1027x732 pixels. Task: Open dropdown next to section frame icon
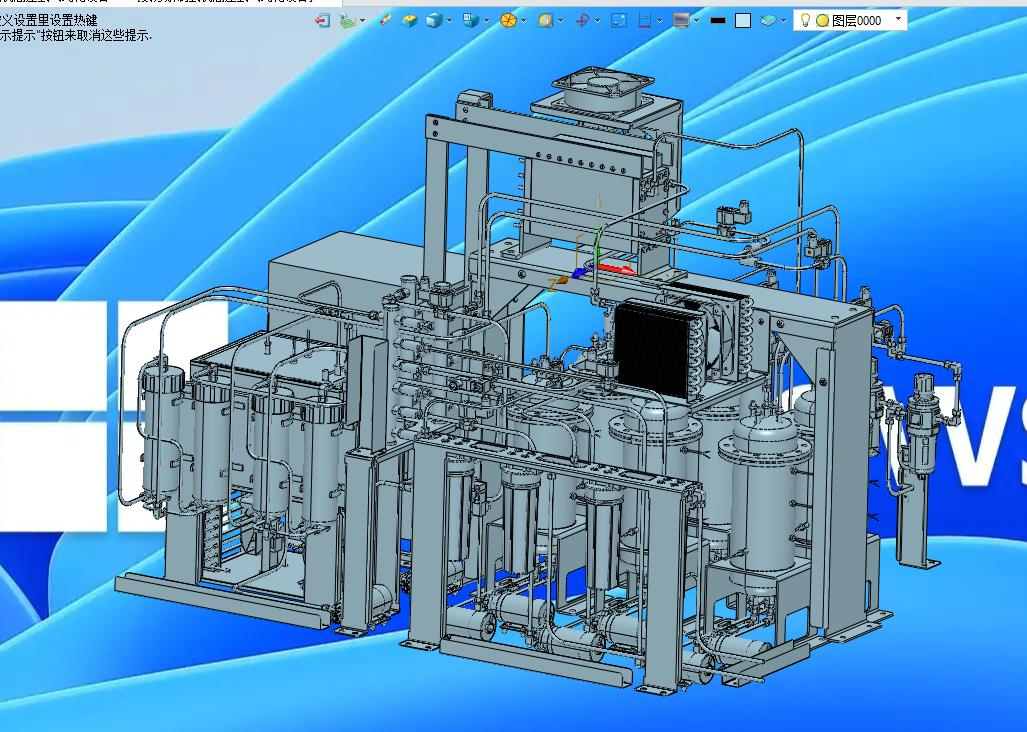pos(660,21)
